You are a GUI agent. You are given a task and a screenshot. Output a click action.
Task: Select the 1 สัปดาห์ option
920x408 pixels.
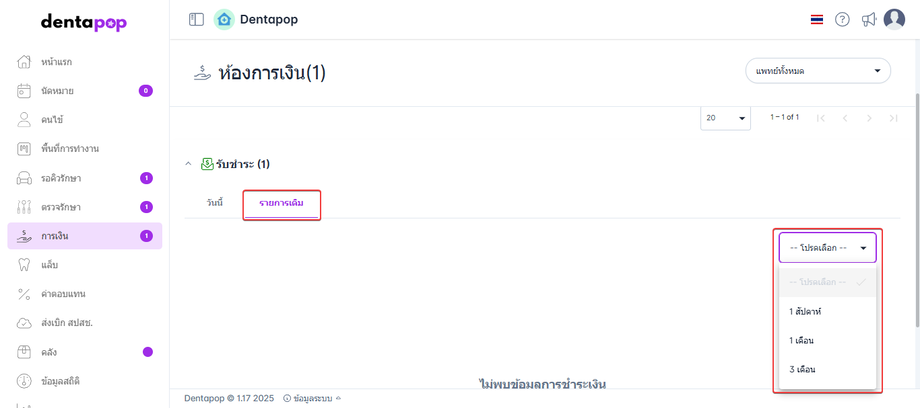805,312
